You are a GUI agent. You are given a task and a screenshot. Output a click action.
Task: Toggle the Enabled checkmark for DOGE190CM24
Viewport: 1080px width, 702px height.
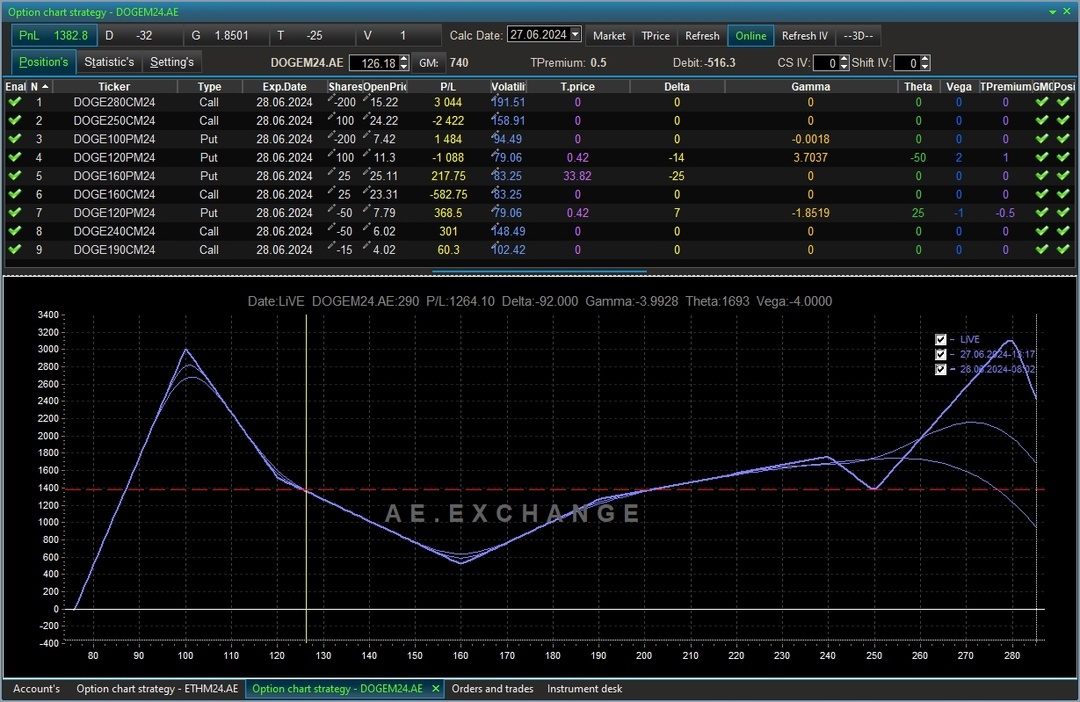(14, 249)
